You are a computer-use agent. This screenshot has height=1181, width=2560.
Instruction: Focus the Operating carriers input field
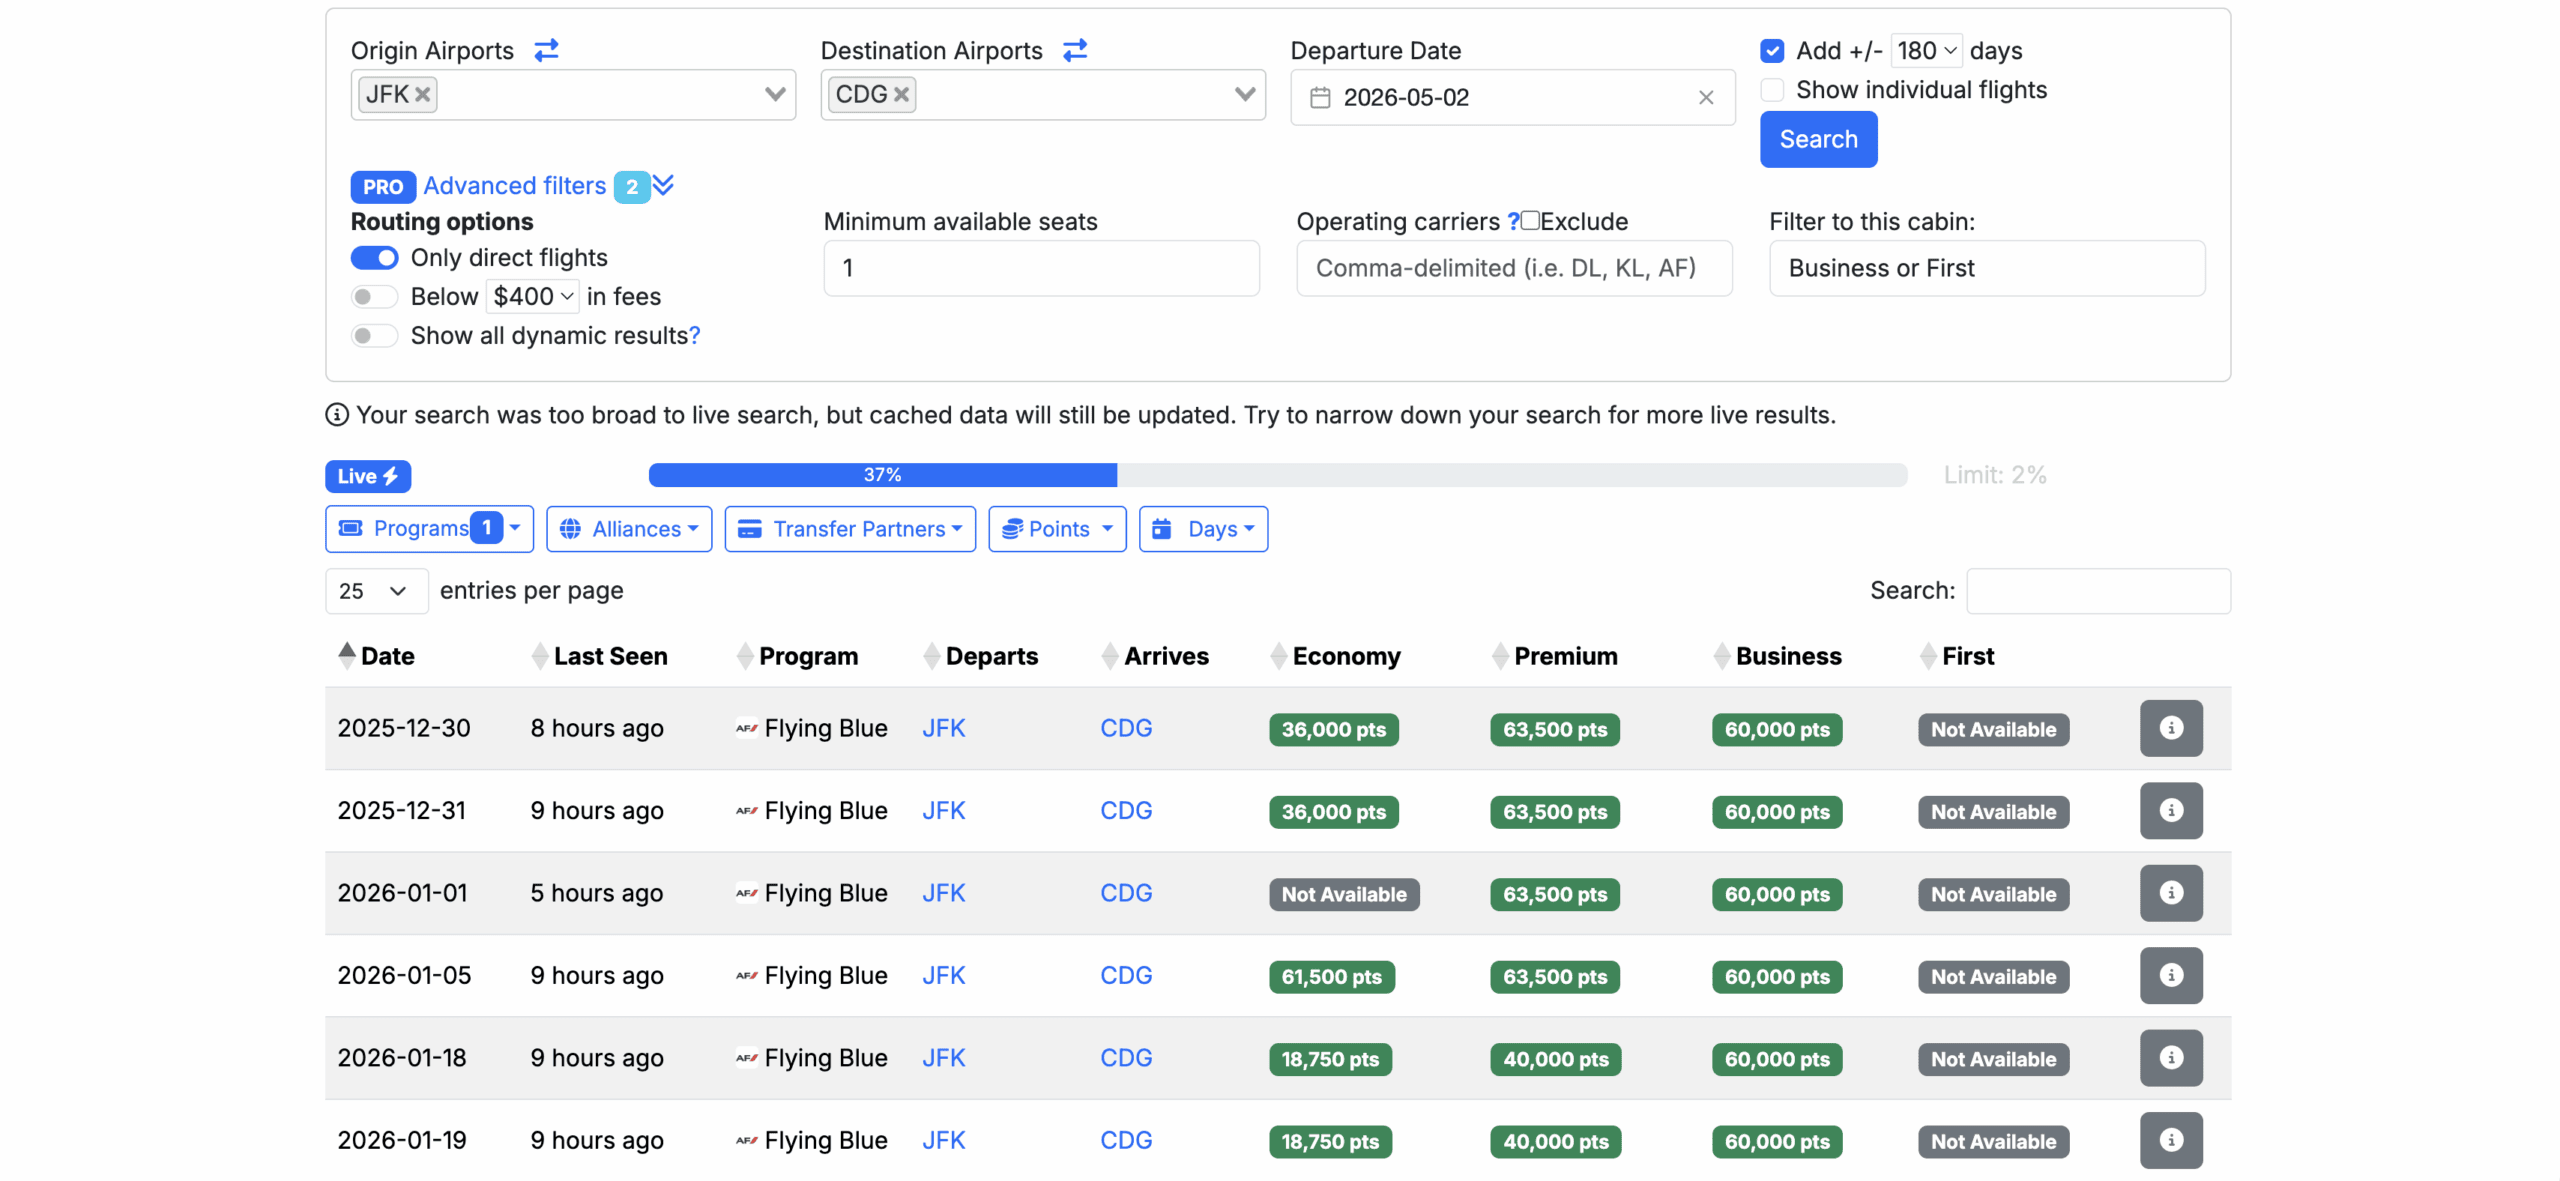[x=1513, y=268]
